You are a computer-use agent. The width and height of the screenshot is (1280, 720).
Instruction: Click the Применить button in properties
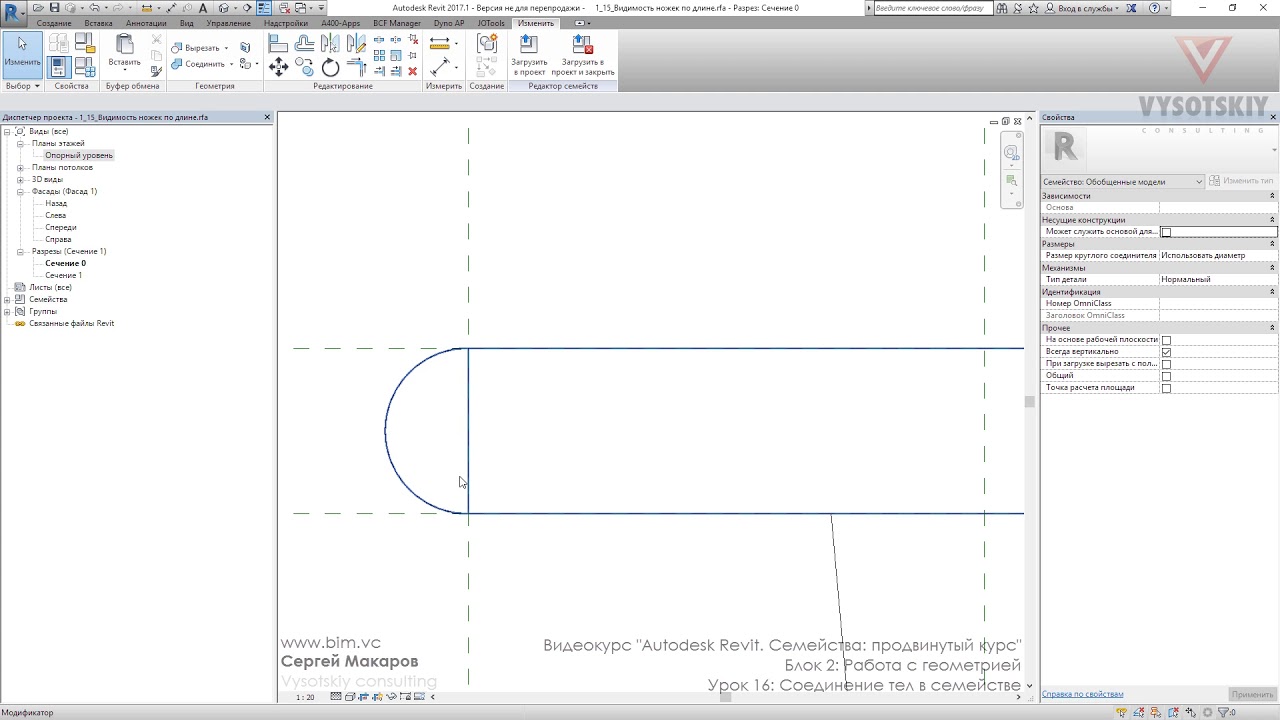1252,694
